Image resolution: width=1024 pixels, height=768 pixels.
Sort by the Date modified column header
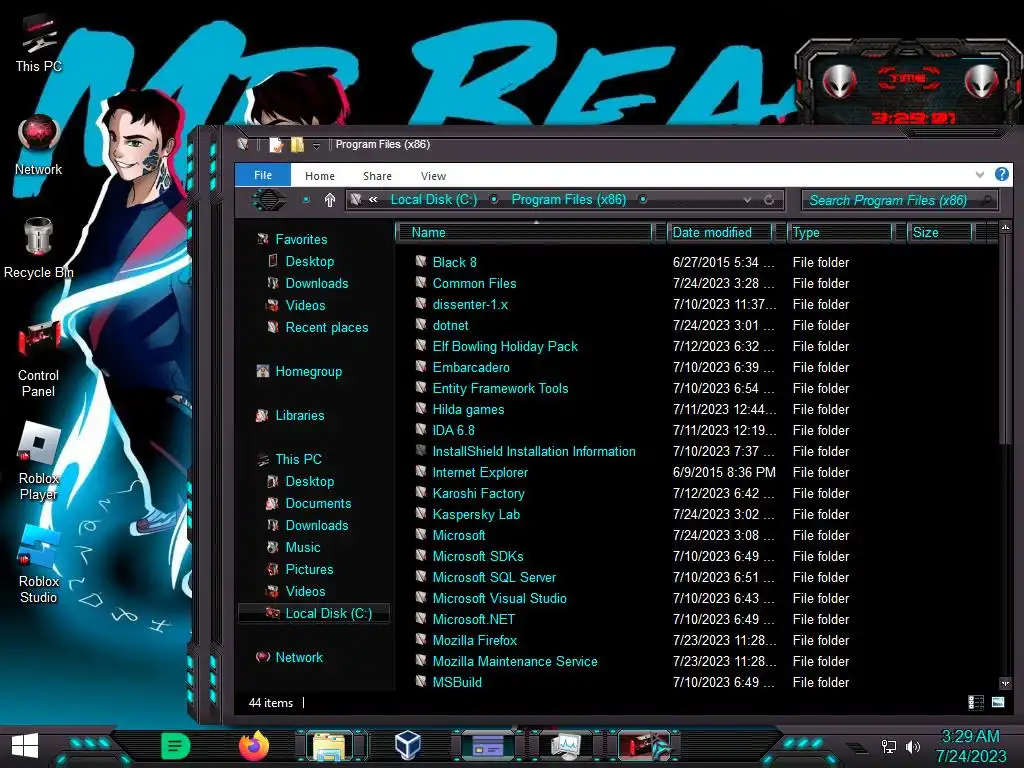[x=721, y=232]
